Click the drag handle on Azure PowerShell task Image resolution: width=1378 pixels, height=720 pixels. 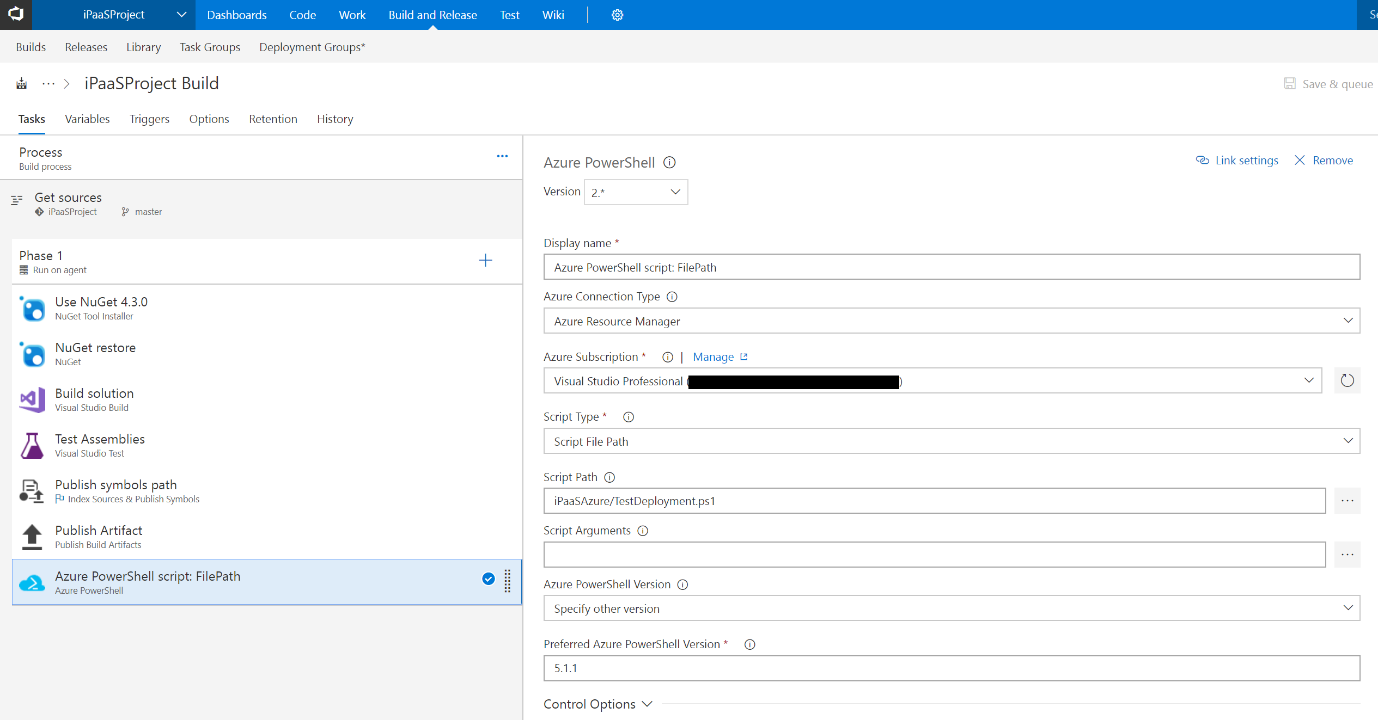(x=508, y=581)
